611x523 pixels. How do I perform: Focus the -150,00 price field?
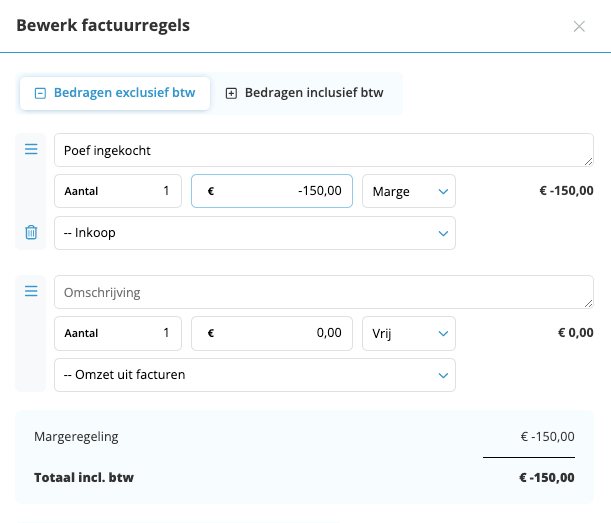[272, 191]
